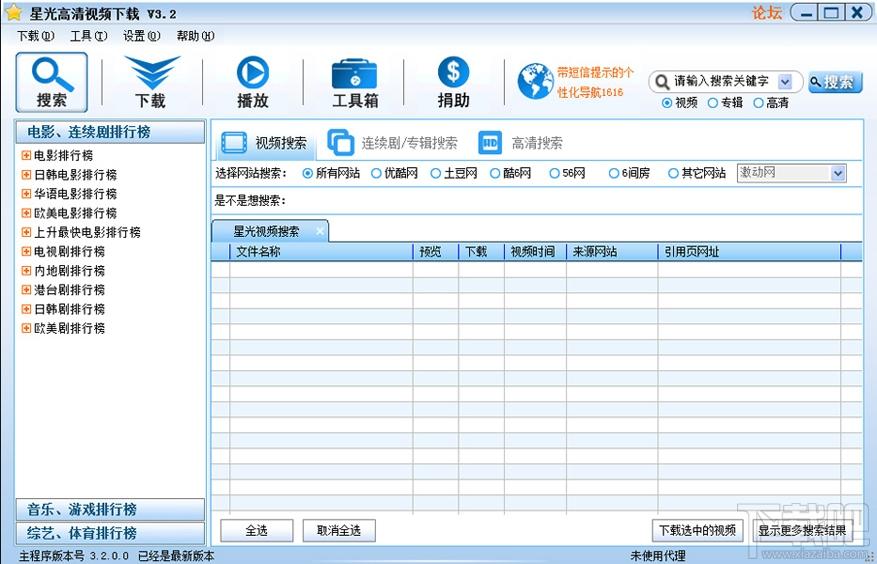The image size is (877, 564).
Task: Expand the 华语电影排行榜 tree node
Action: point(26,194)
